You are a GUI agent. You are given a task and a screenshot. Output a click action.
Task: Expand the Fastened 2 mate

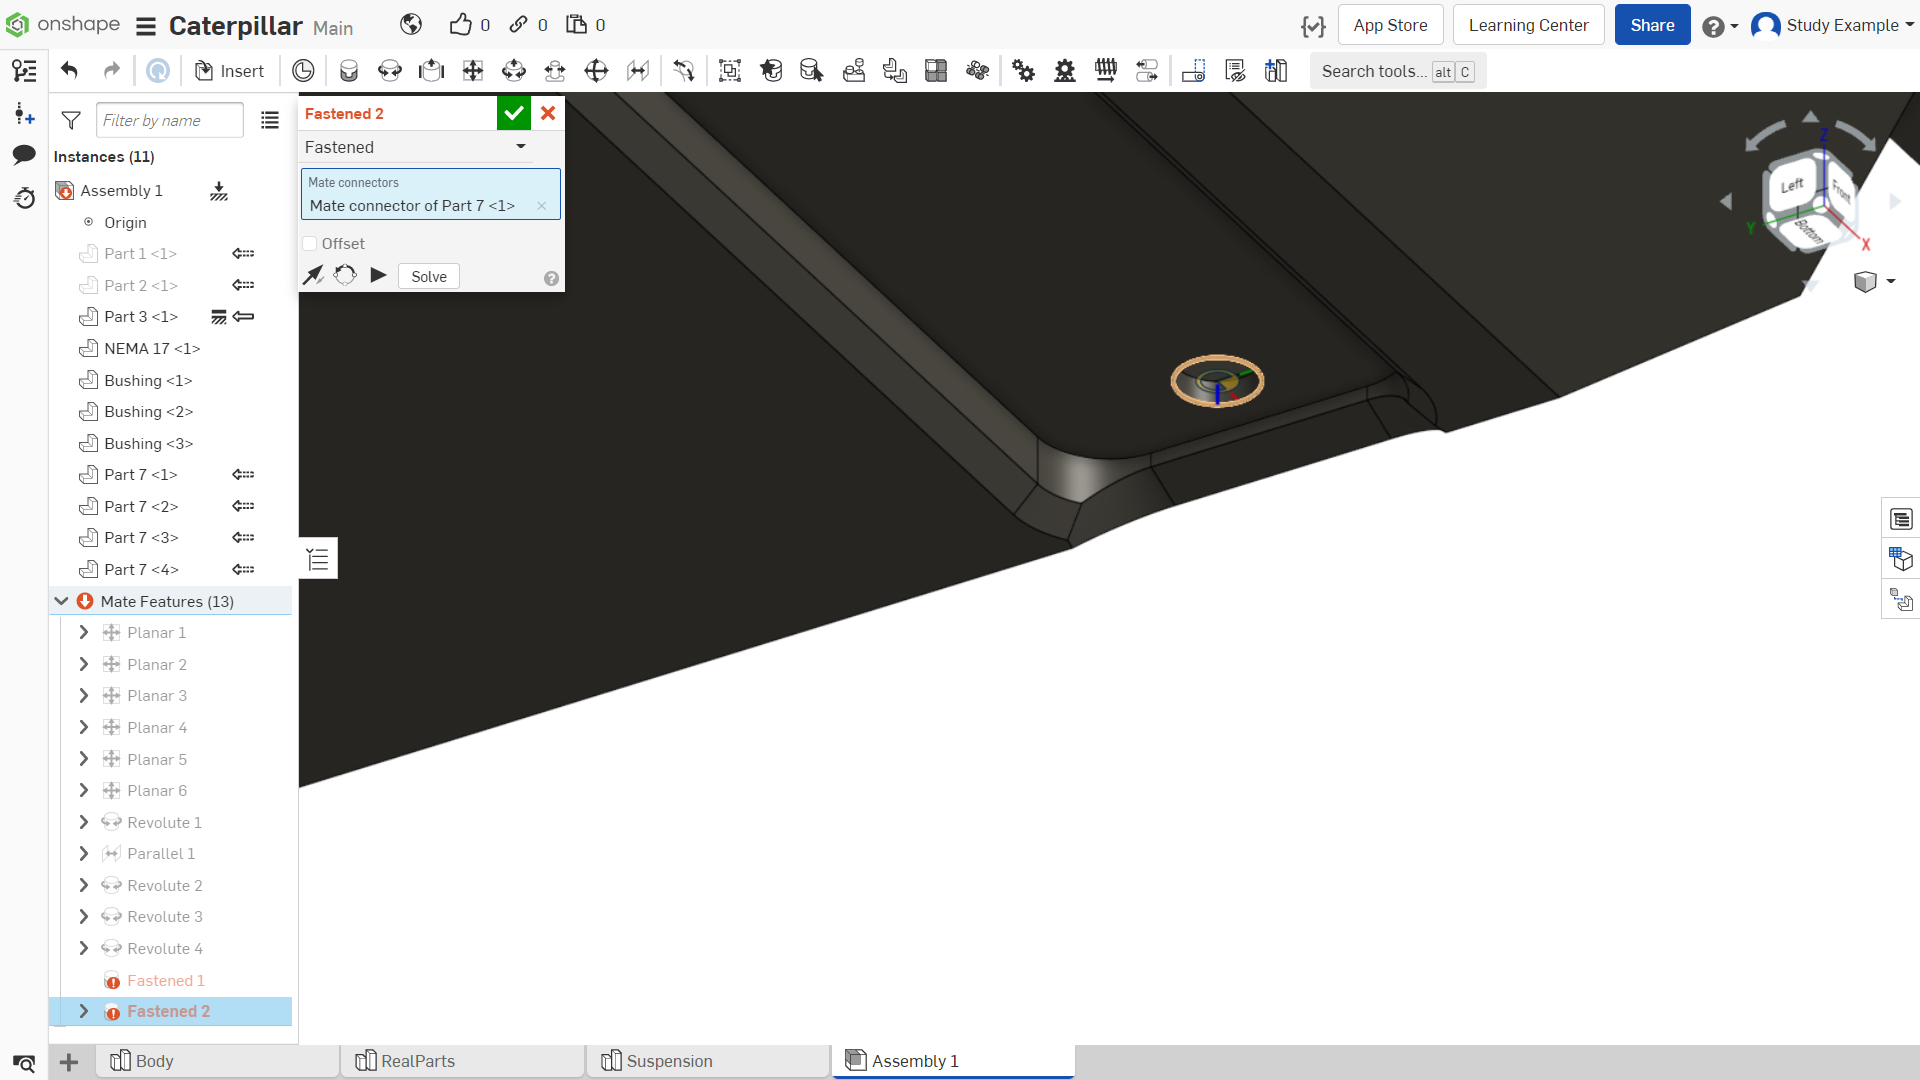pos(84,1012)
